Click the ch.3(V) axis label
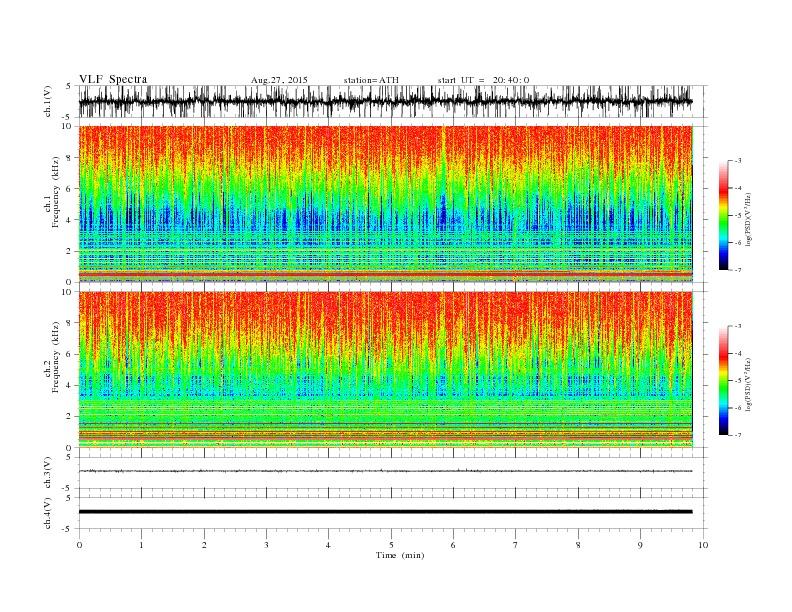 tap(48, 473)
